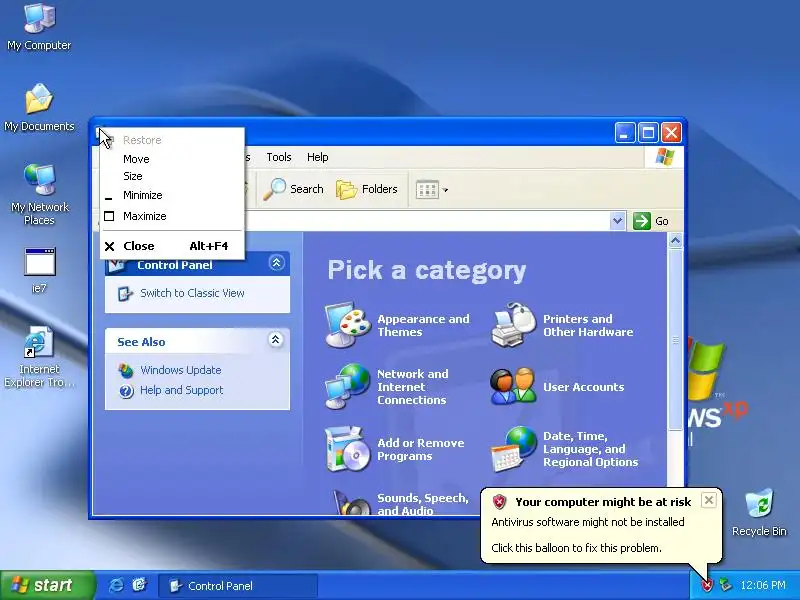Open Date, Time, Language, Regional Options icon
The image size is (800, 600).
click(513, 449)
